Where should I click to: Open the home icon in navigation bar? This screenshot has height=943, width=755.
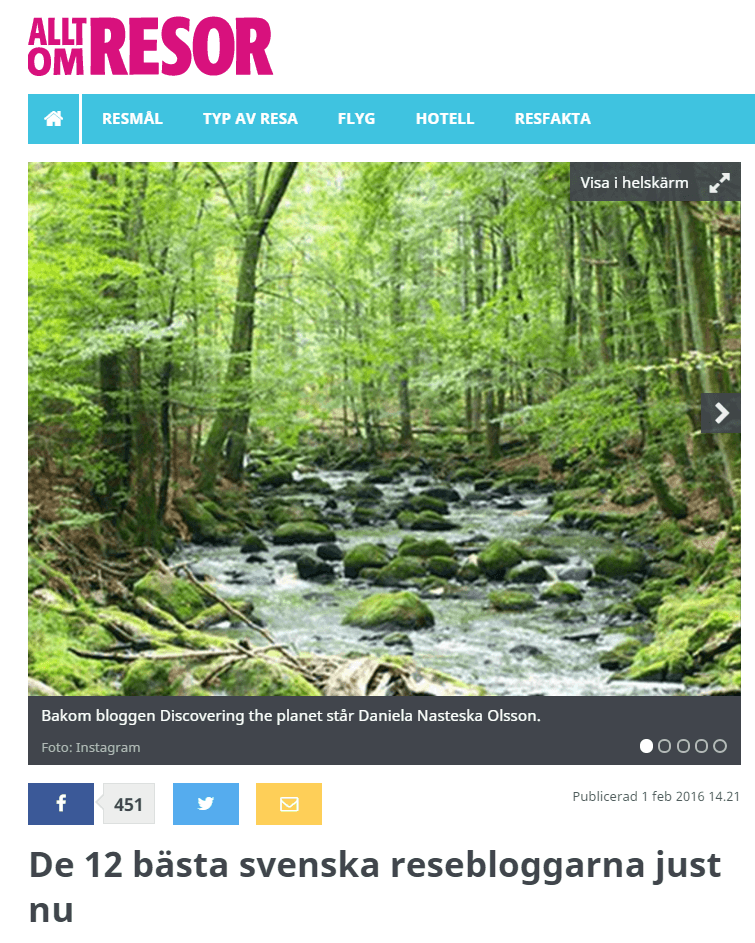click(54, 119)
